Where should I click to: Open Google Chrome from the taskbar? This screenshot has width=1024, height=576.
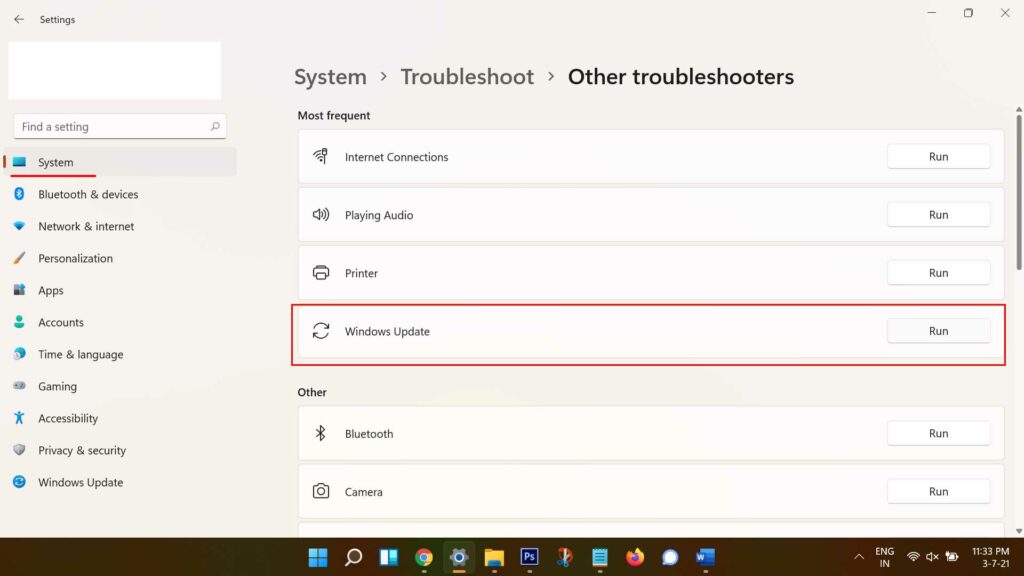coord(424,557)
